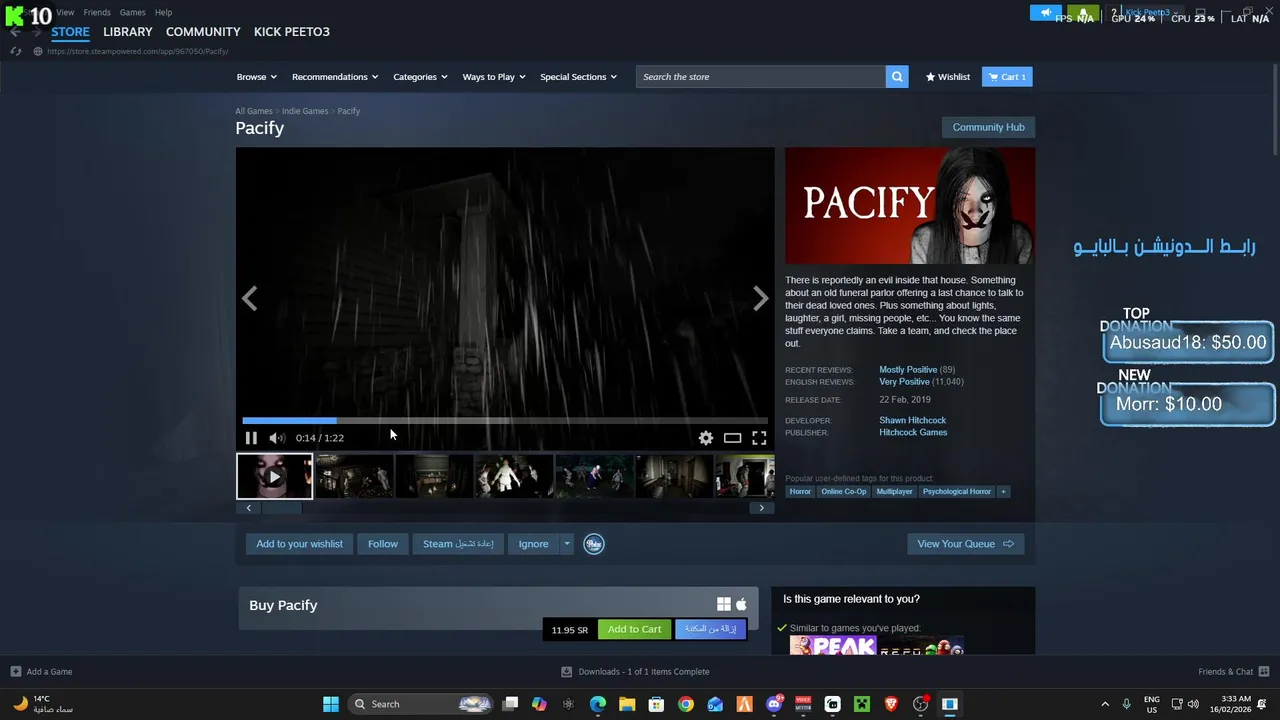This screenshot has width=1280, height=720.
Task: Click the Pacify capsule header image
Action: tap(910, 205)
